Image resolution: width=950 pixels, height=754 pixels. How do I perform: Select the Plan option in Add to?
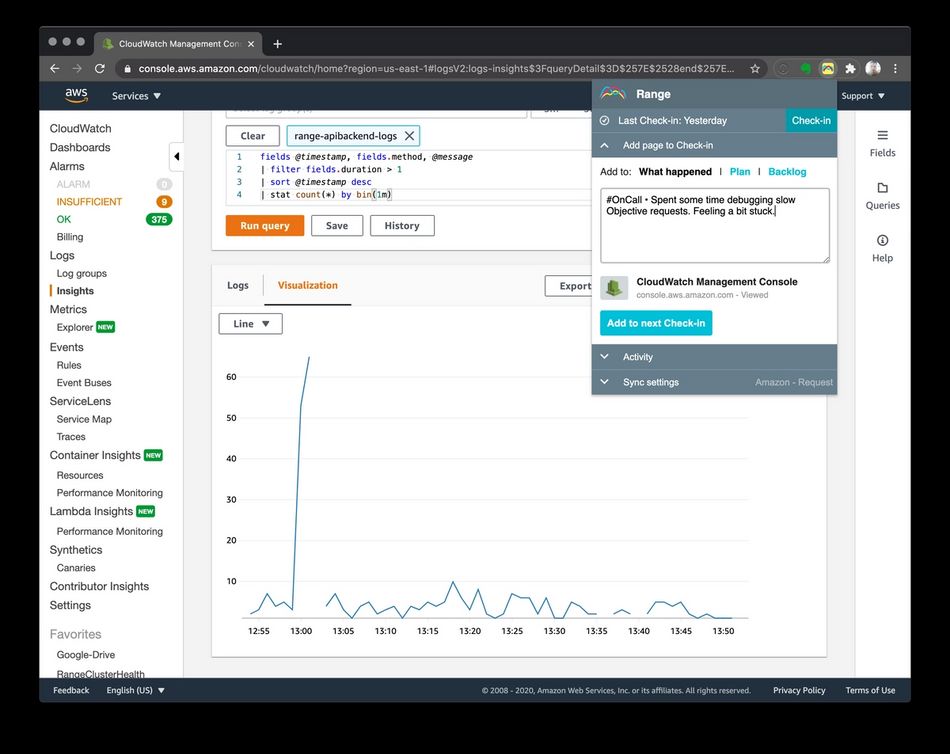click(740, 172)
